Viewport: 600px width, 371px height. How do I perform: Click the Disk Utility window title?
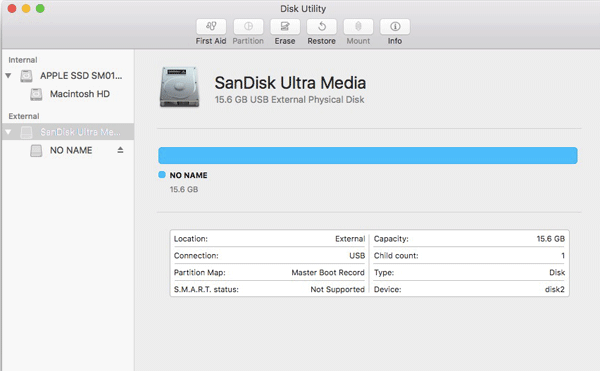pyautogui.click(x=303, y=9)
